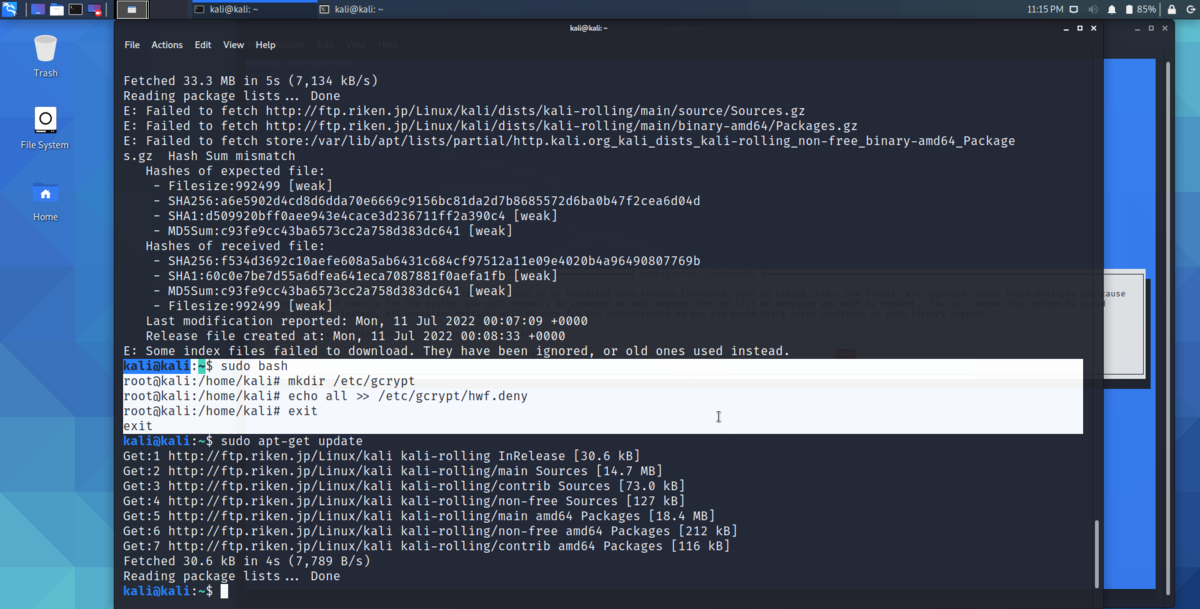Click the 'Fetched 33.3 MB in 5s' line
This screenshot has width=1200, height=609.
pos(250,81)
